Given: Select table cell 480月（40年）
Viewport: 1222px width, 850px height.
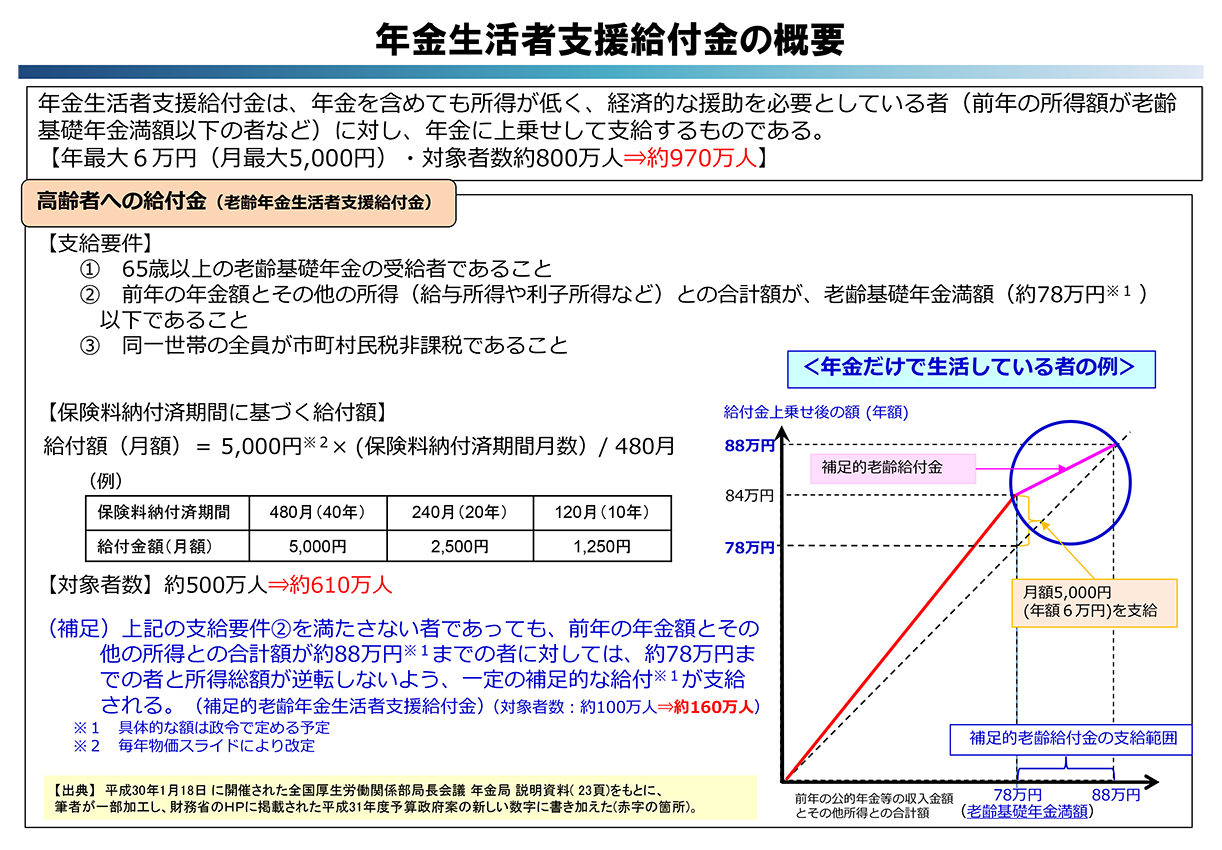Looking at the screenshot, I should tap(316, 513).
